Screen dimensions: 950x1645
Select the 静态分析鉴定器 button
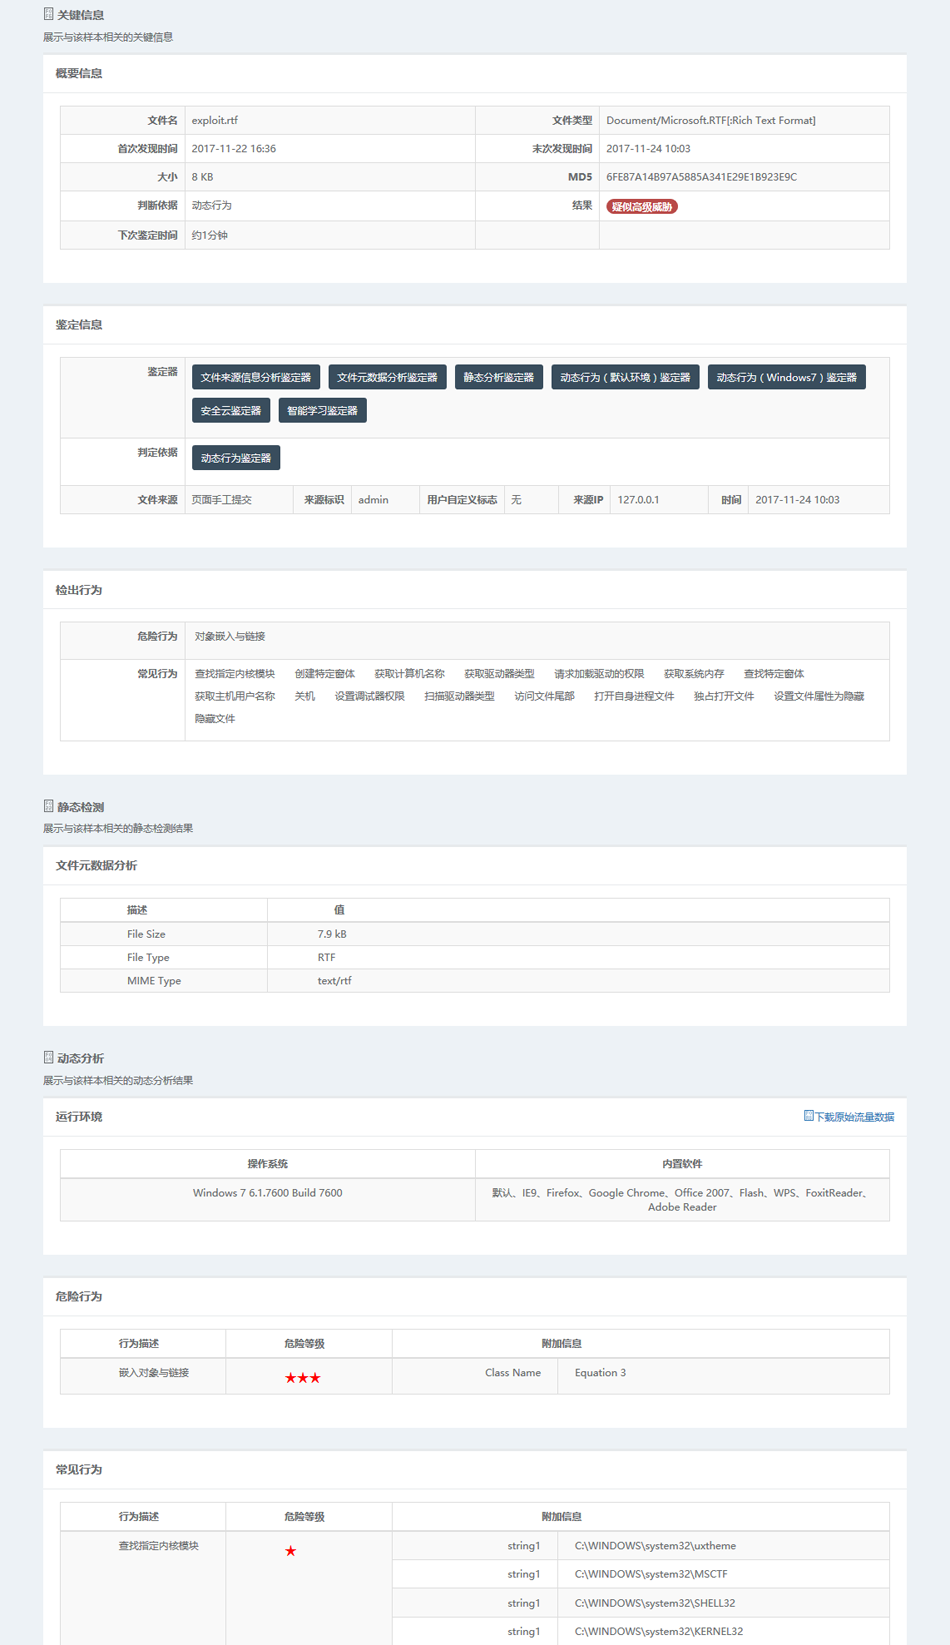[498, 377]
